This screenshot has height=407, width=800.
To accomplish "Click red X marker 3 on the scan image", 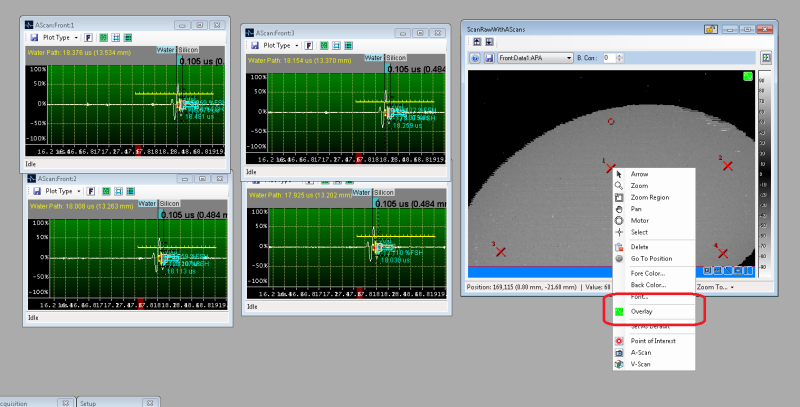I will 501,251.
